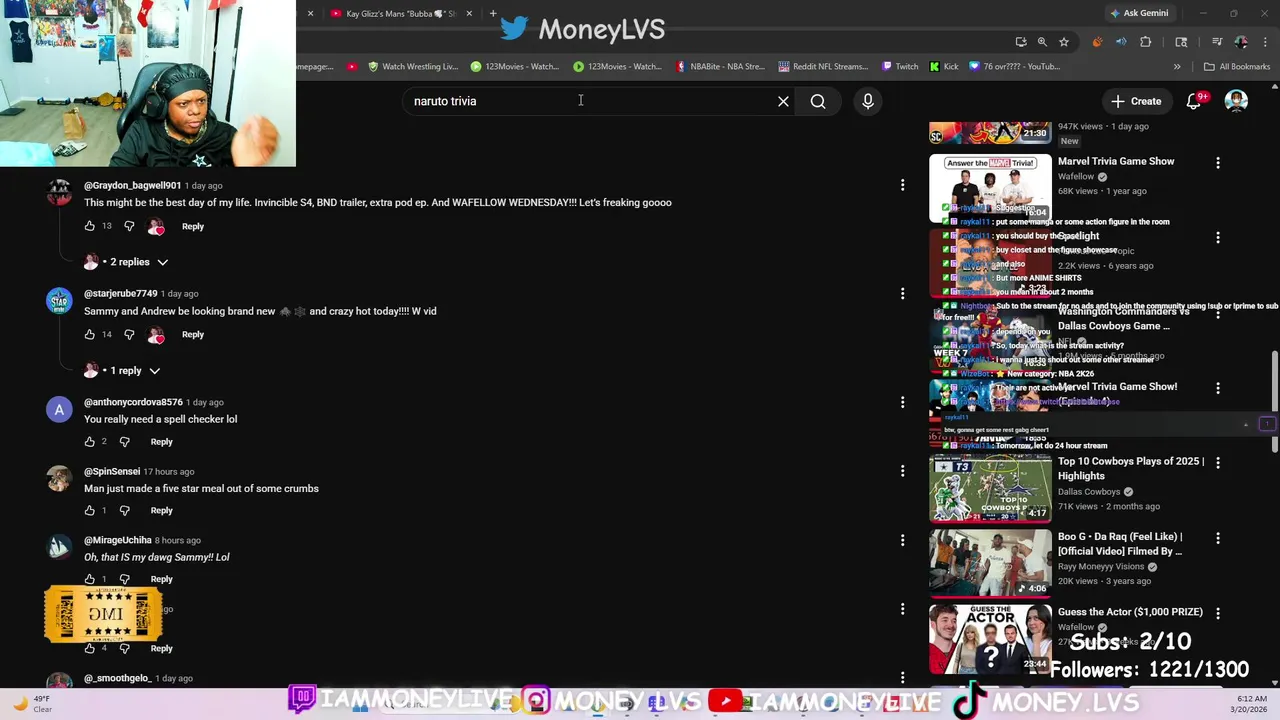Viewport: 1280px width, 720px height.
Task: Open @SpinSensei channel link
Action: coord(112,471)
